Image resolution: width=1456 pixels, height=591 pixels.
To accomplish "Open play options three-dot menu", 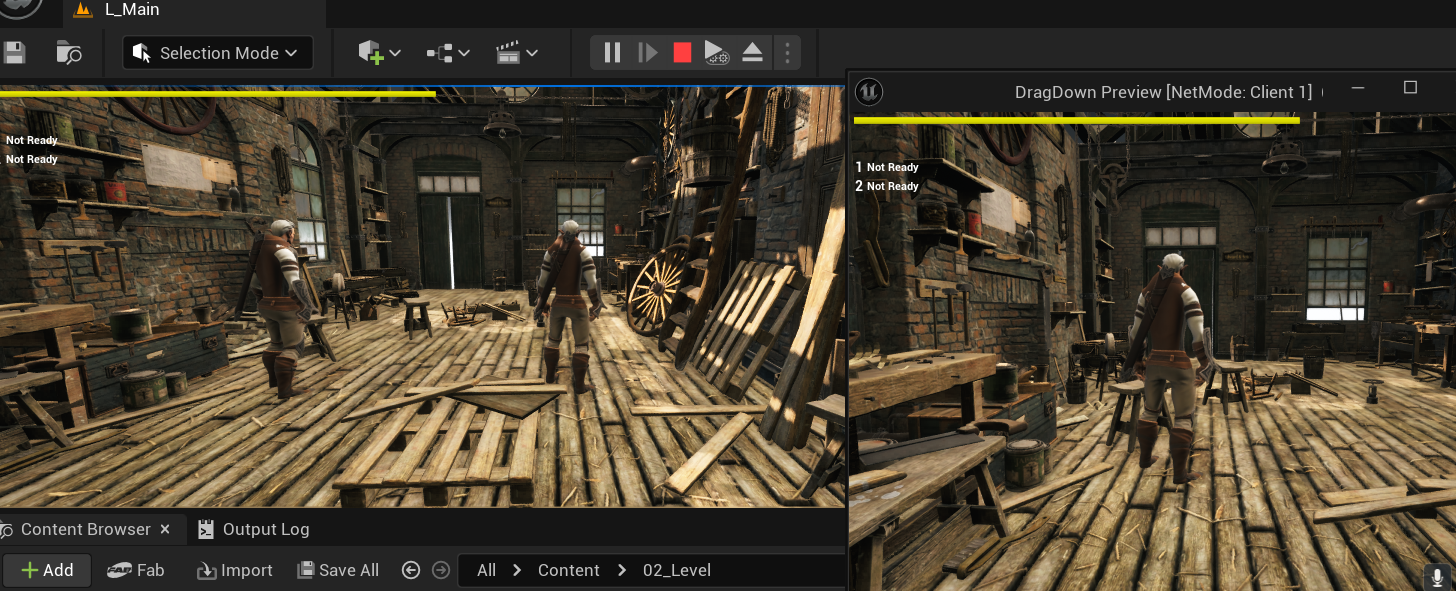I will tap(787, 53).
